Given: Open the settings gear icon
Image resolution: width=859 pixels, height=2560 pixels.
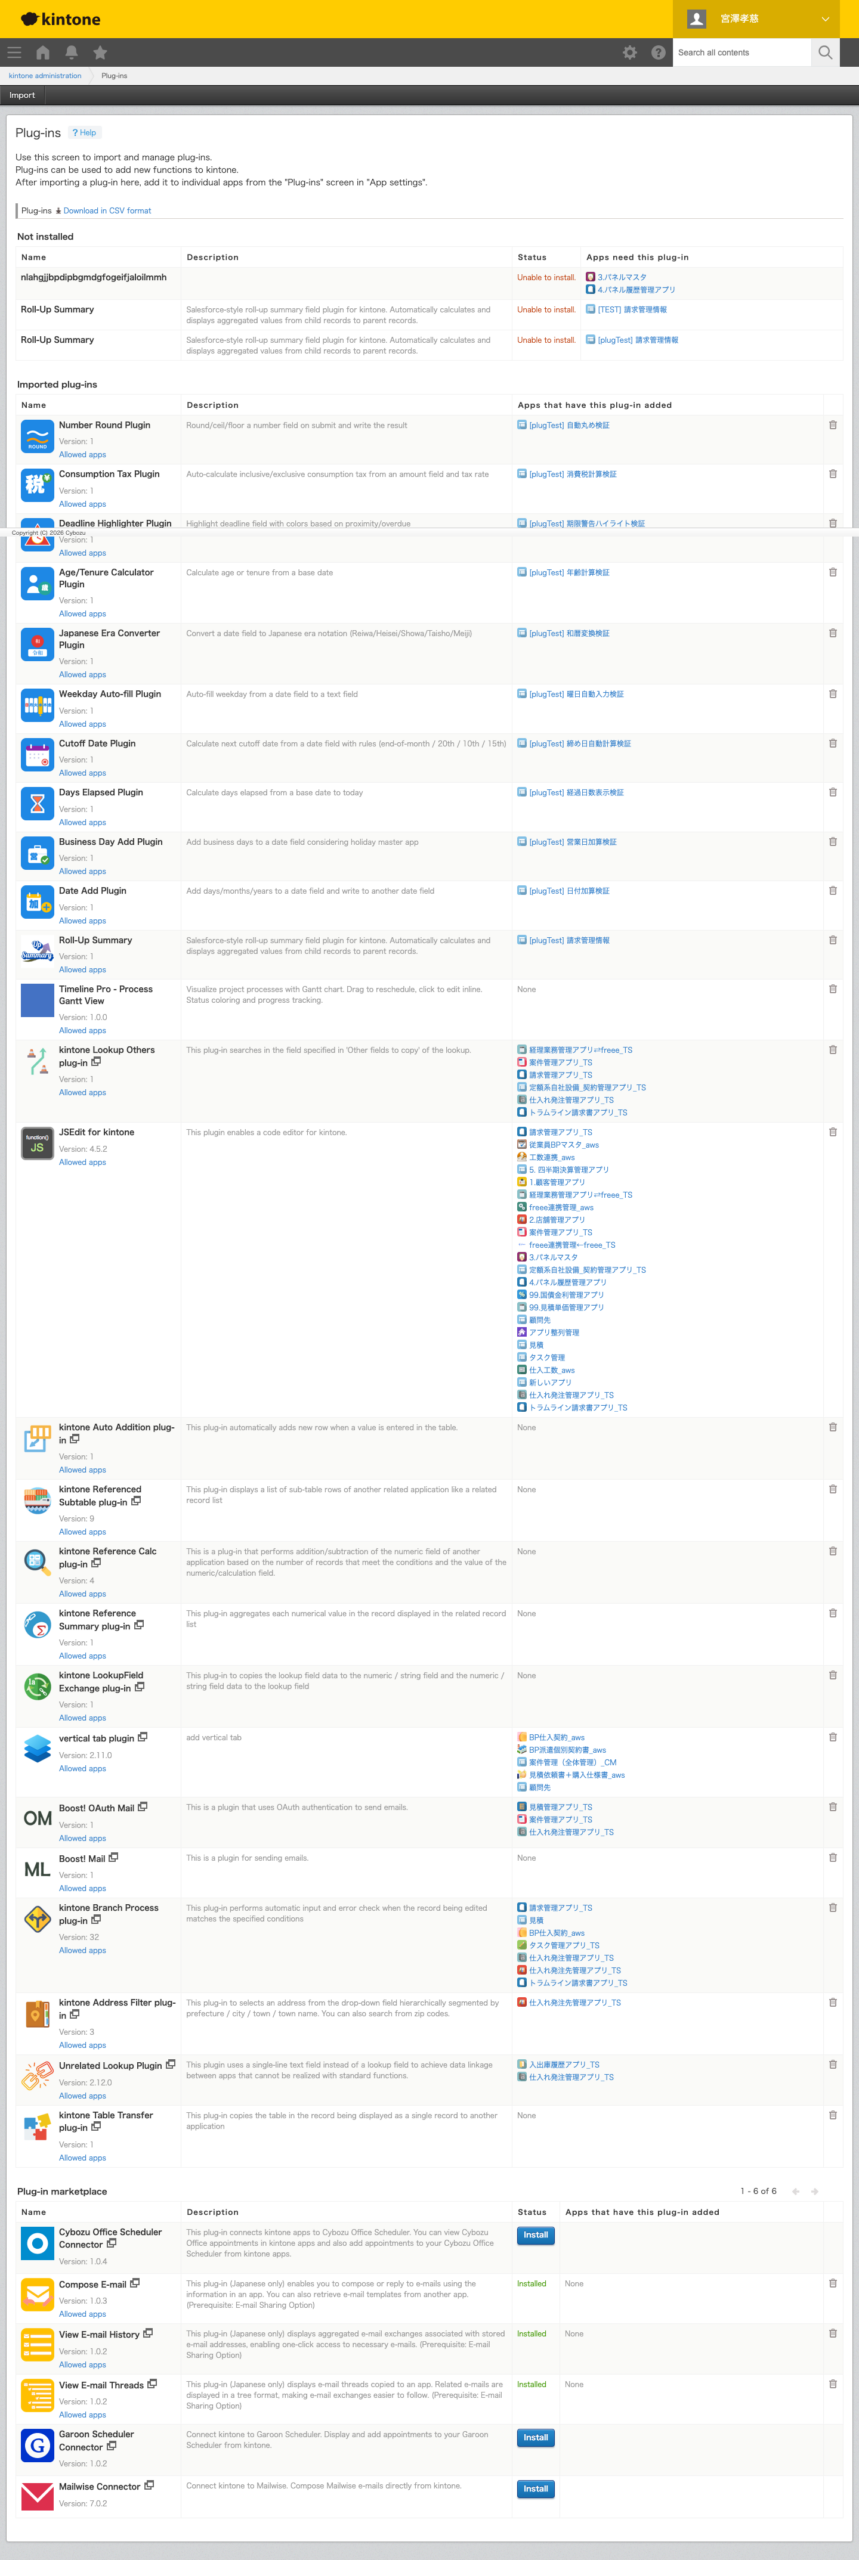Looking at the screenshot, I should click(629, 53).
